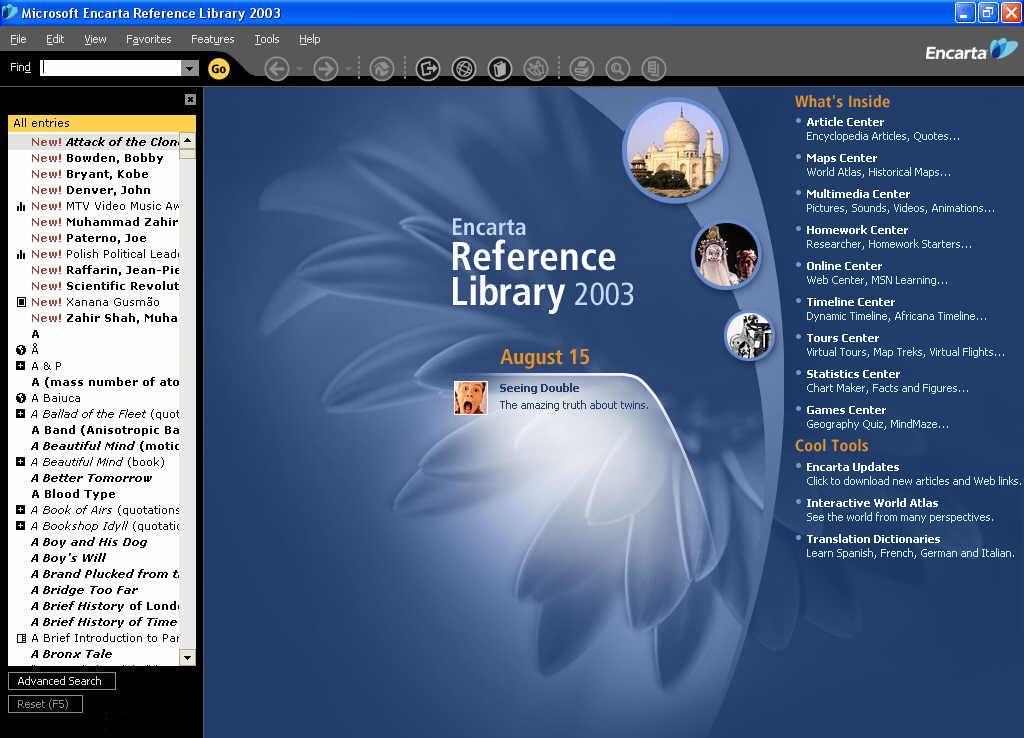Click the Back arrow navigation icon
1024x738 pixels.
tap(277, 68)
